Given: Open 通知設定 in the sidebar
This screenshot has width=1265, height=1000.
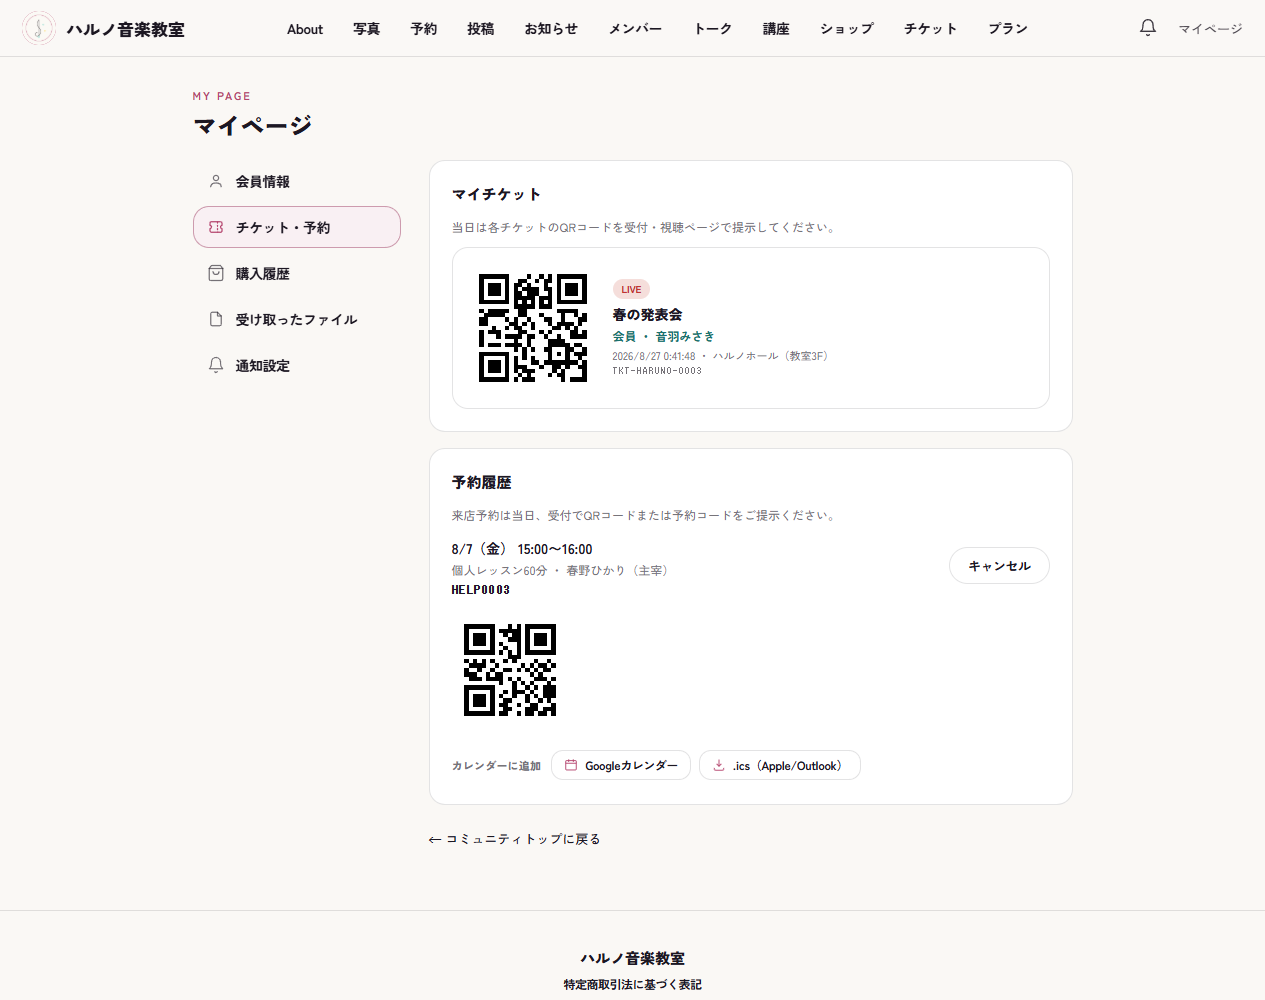Looking at the screenshot, I should (297, 365).
